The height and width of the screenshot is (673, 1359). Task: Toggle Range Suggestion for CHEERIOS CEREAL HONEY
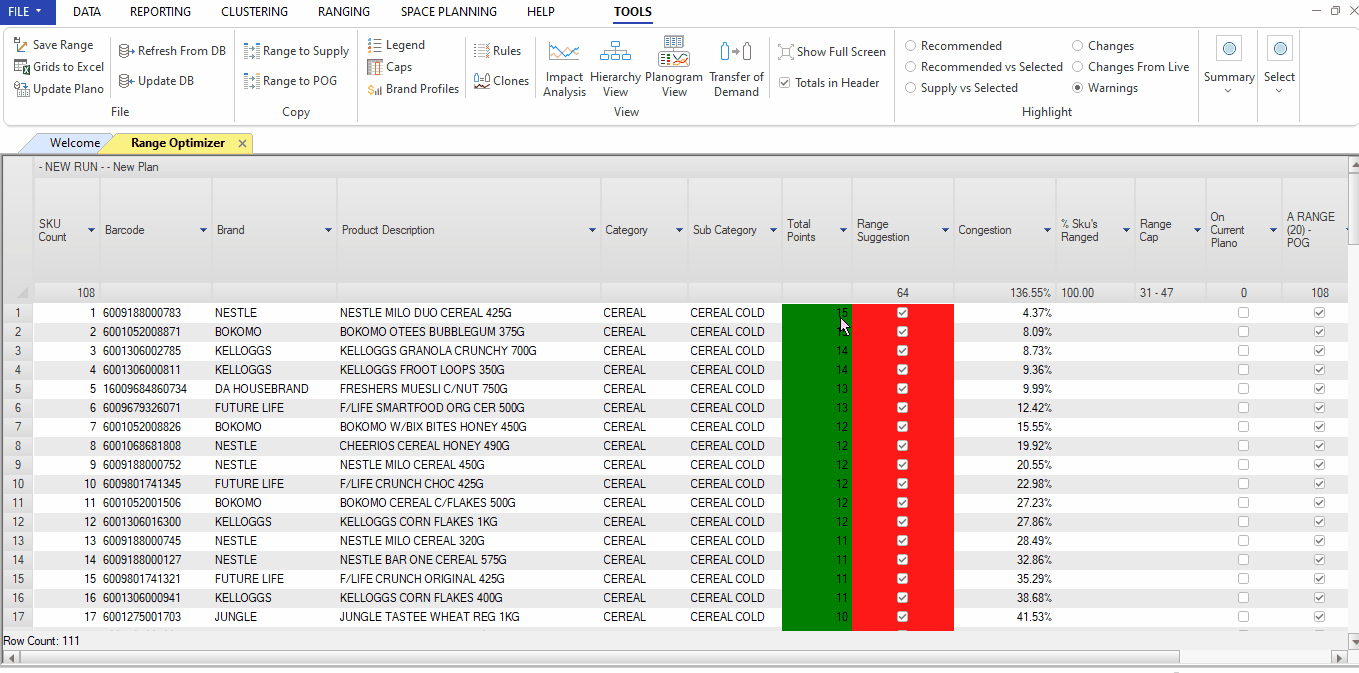tap(903, 446)
